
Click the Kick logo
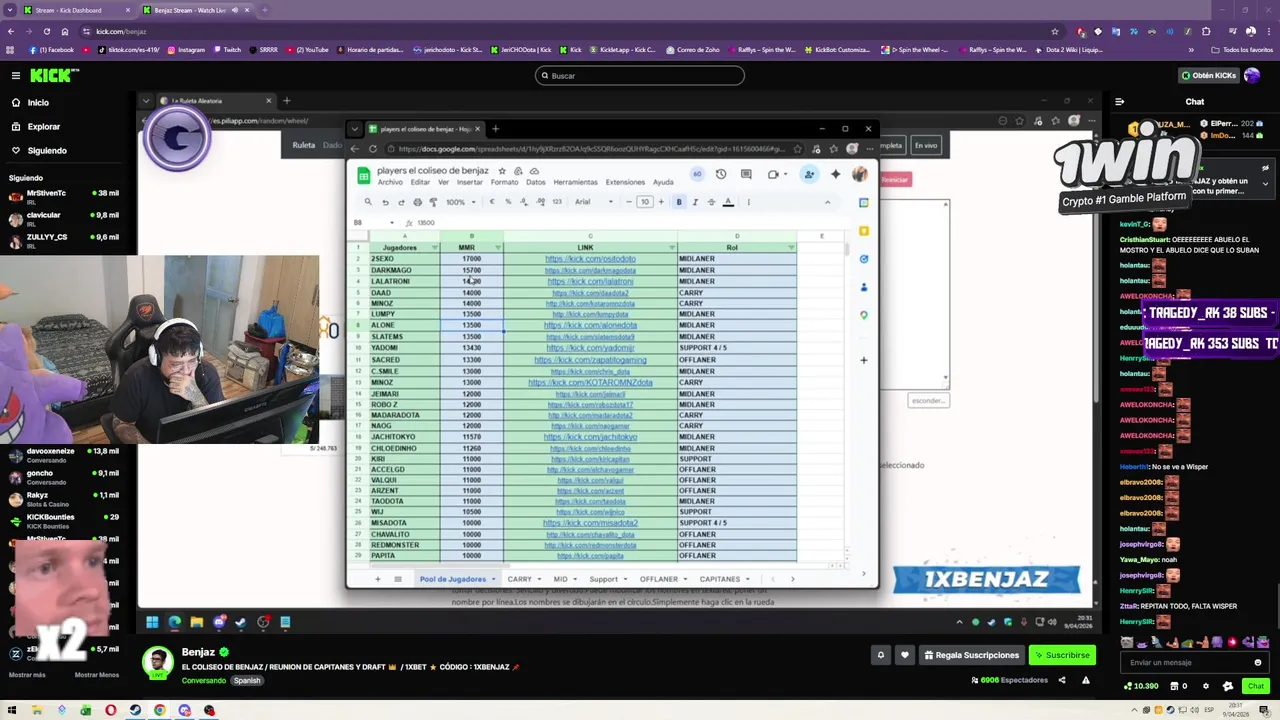[53, 75]
